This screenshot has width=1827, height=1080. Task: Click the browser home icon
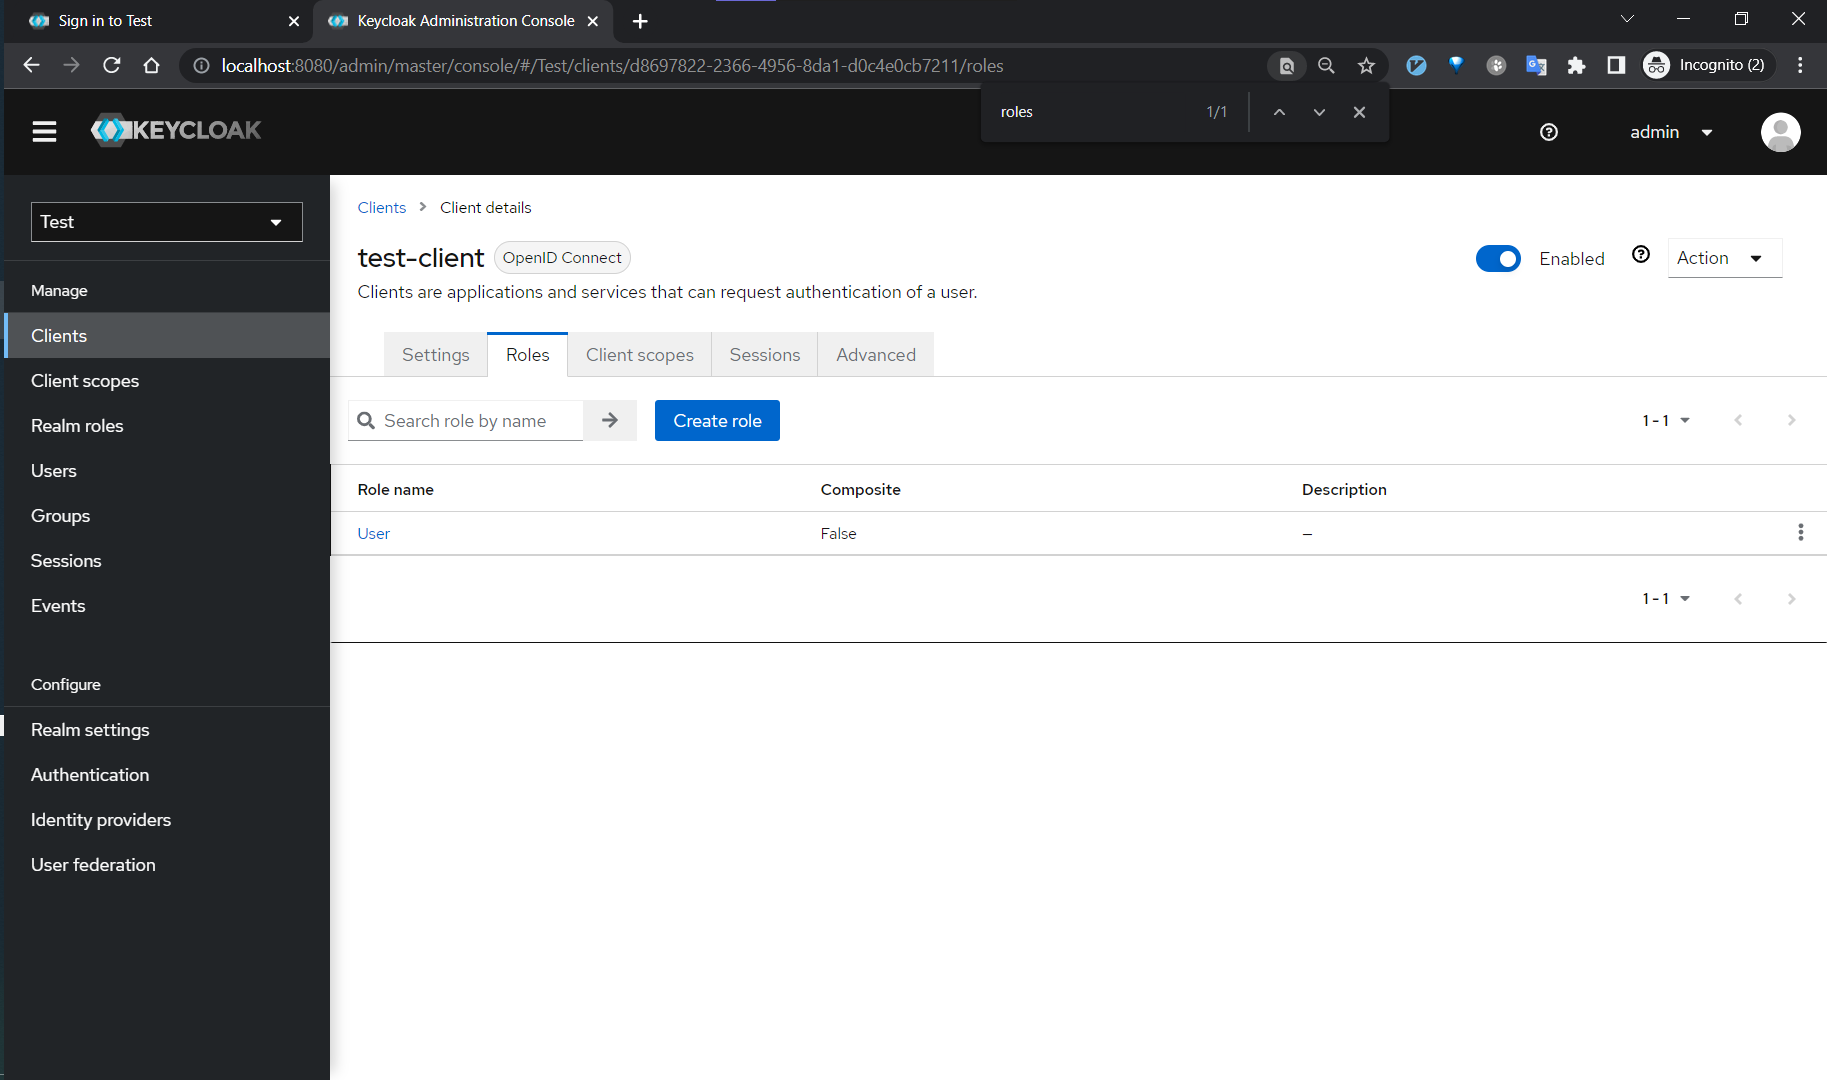pos(152,65)
